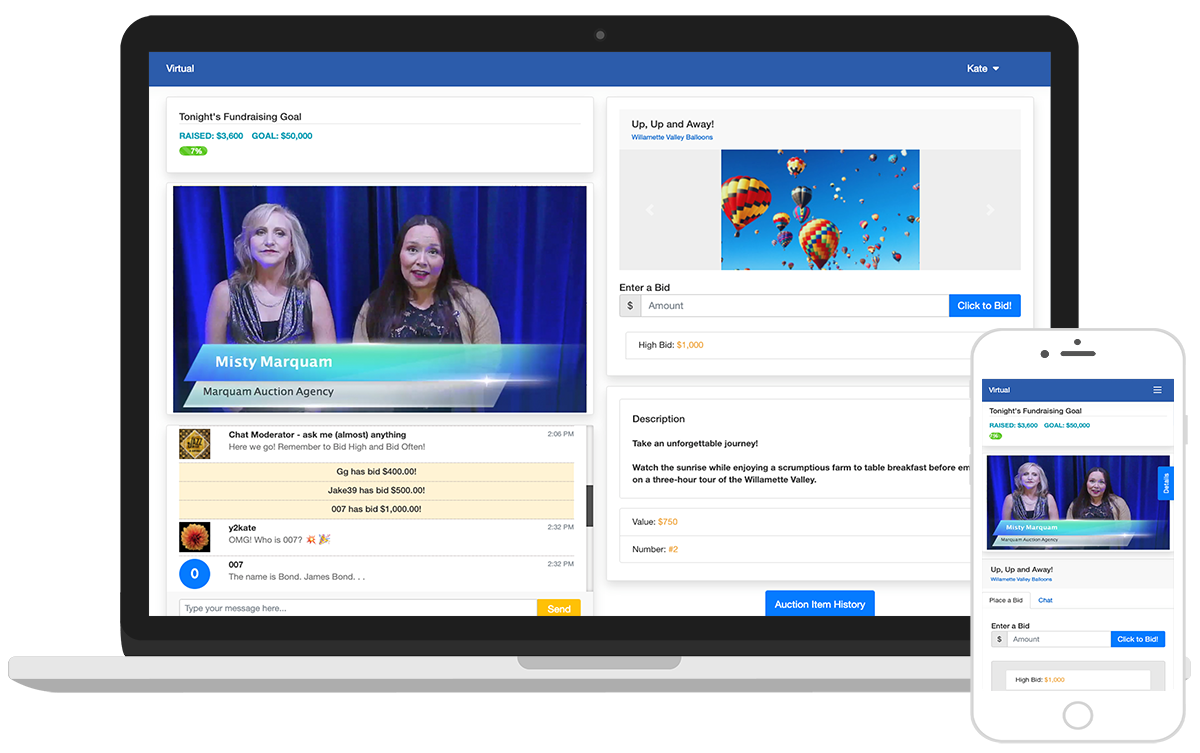Click 'The name is Bond. James Bond' message
Screen dimensions: 1200x753
click(297, 577)
